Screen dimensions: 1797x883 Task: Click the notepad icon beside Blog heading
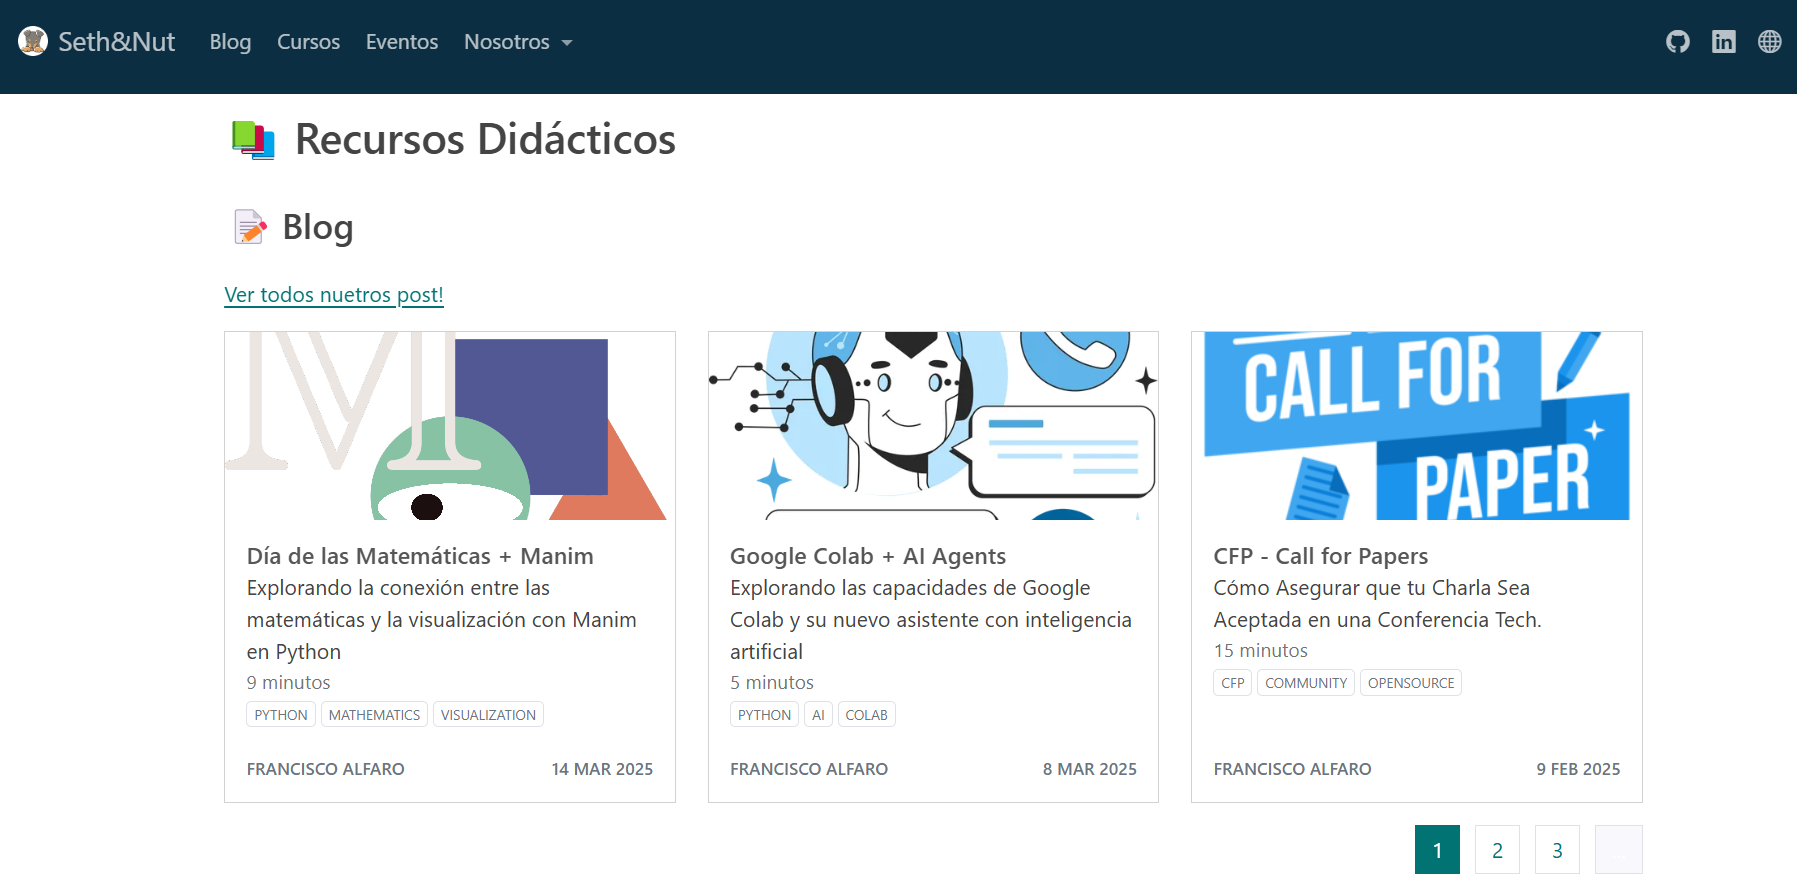pos(250,227)
